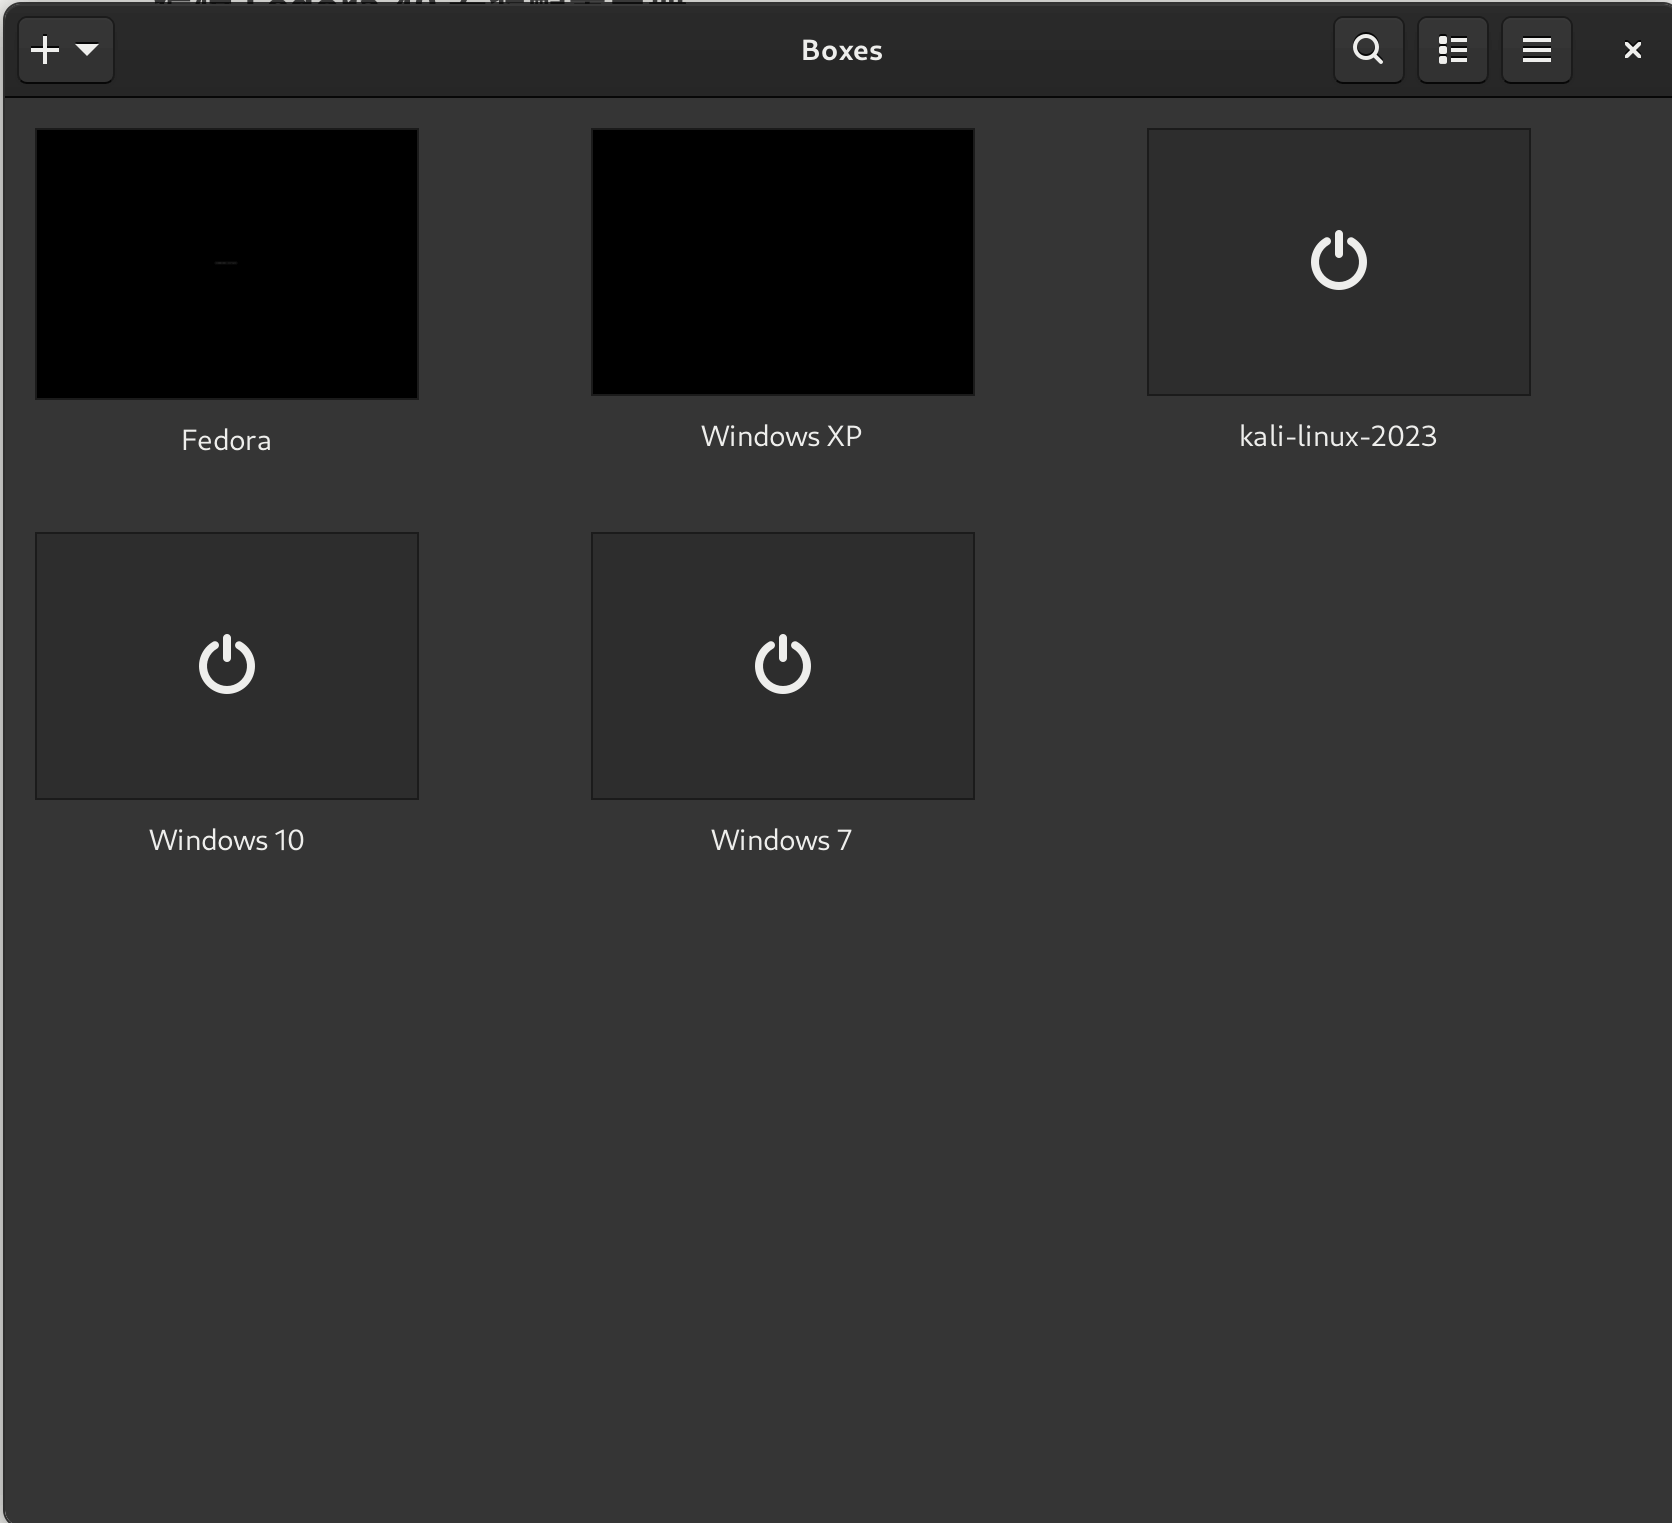The height and width of the screenshot is (1523, 1672).
Task: Open the dropdown arrow beside the plus button
Action: coord(86,49)
